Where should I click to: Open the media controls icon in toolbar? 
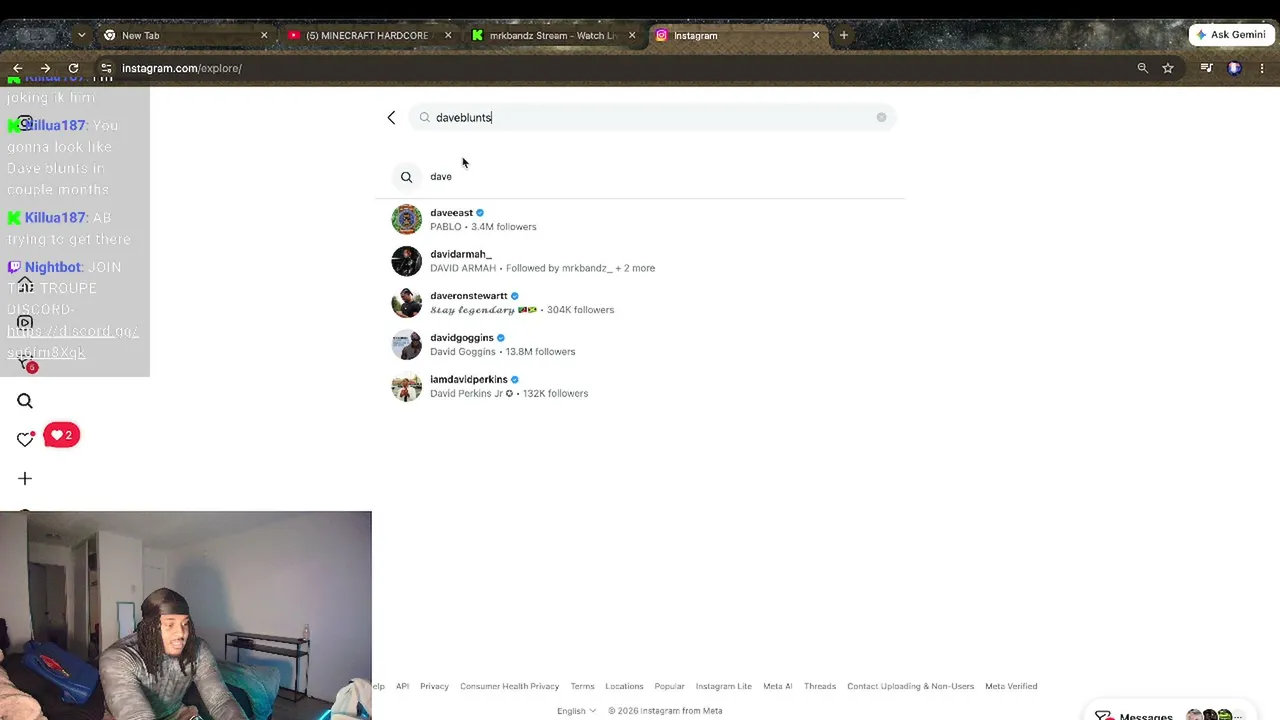click(1207, 68)
